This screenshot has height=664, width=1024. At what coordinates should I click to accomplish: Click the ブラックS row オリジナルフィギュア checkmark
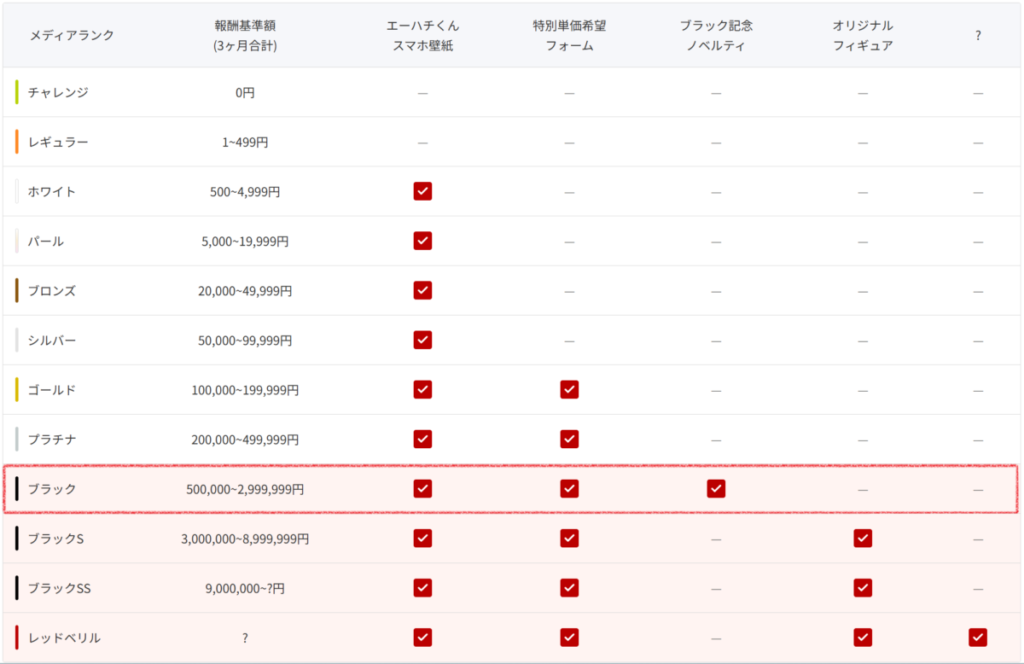pyautogui.click(x=863, y=538)
